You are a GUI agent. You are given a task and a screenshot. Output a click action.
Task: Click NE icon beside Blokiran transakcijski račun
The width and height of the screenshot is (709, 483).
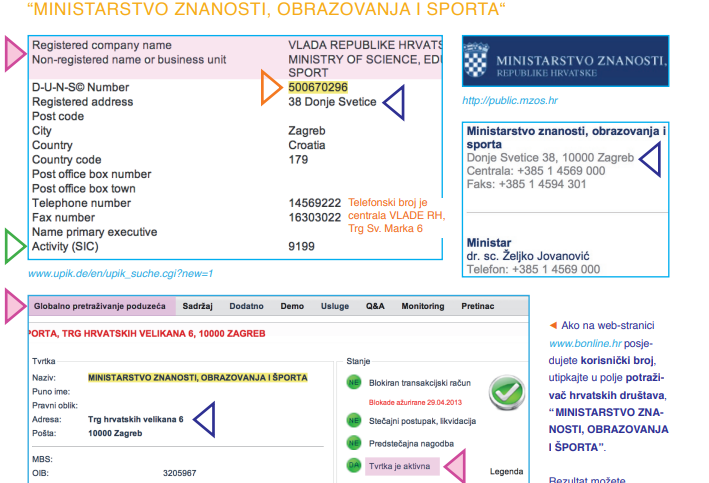click(354, 383)
